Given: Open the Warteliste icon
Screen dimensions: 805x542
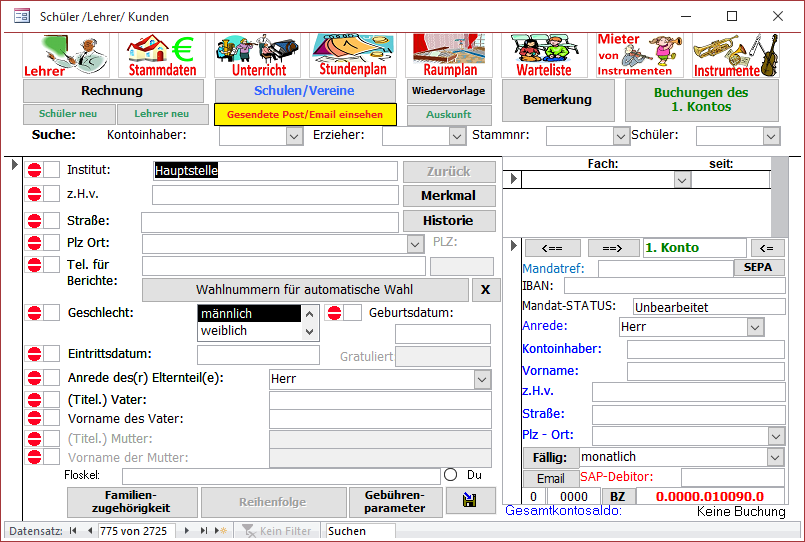Looking at the screenshot, I should click(543, 55).
